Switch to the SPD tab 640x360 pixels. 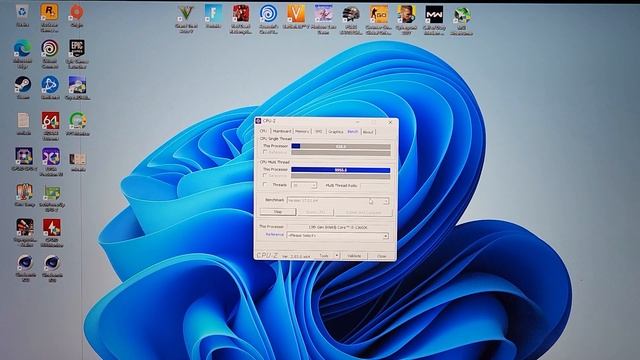319,131
